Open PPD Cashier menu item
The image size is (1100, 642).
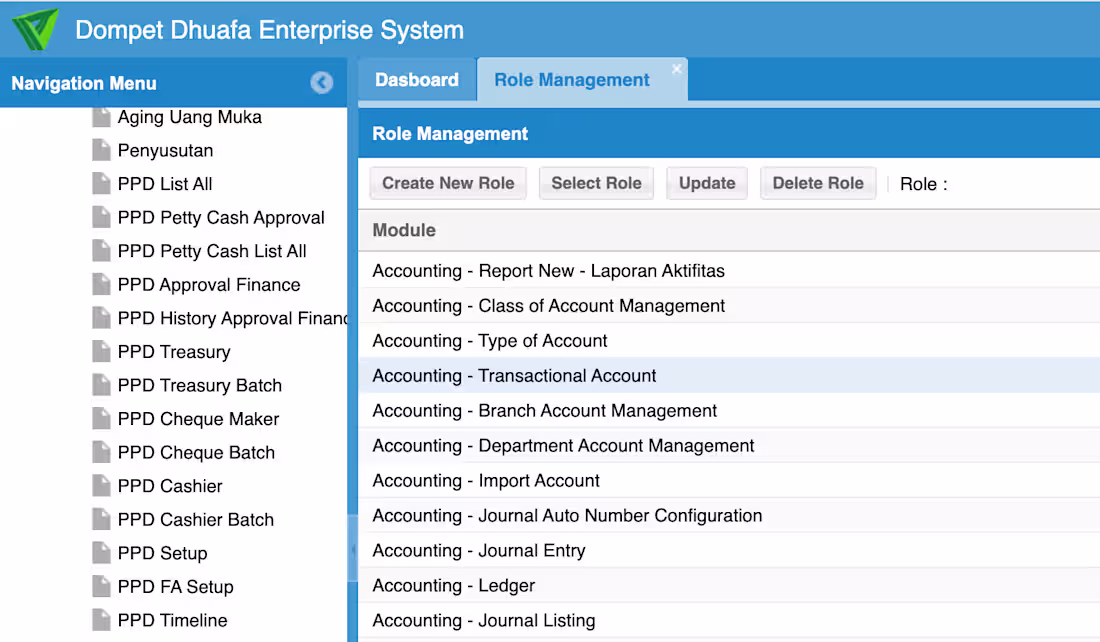(170, 486)
